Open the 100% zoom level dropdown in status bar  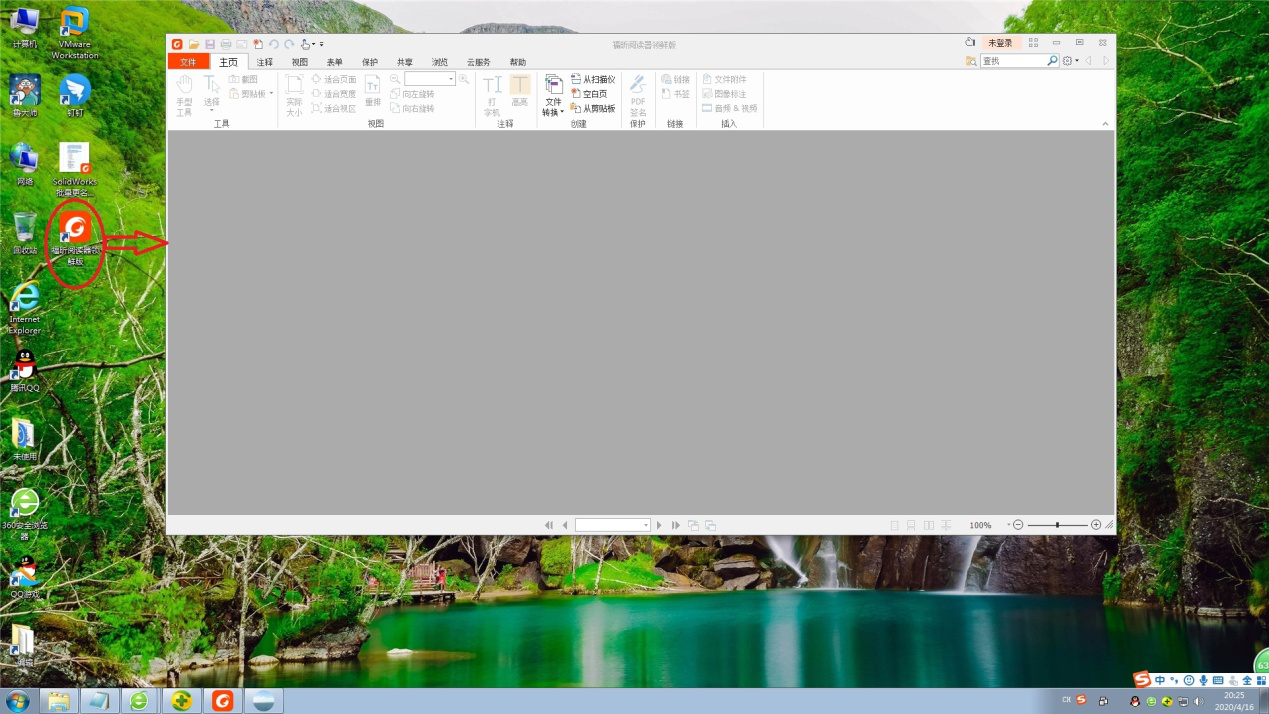click(1008, 525)
